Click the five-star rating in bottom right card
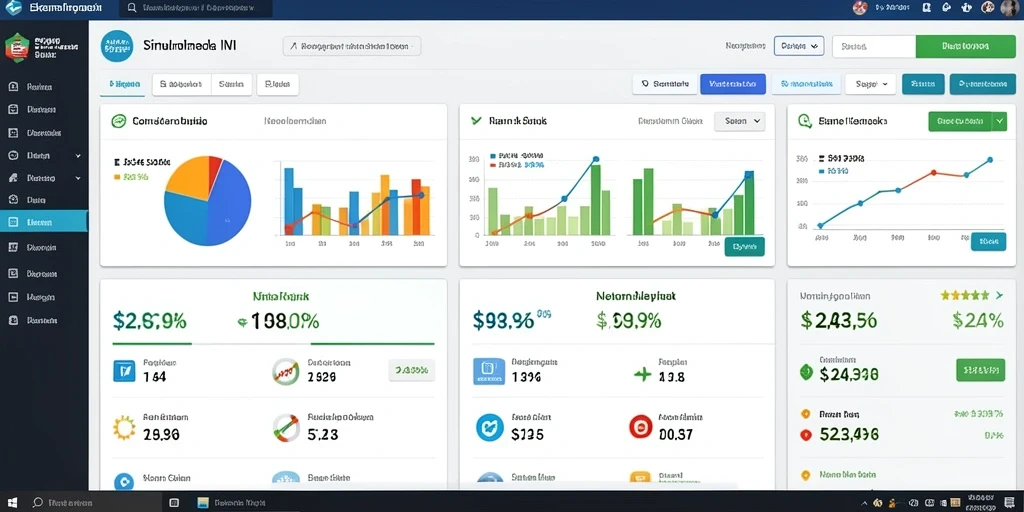The height and width of the screenshot is (512, 1024). click(x=965, y=296)
